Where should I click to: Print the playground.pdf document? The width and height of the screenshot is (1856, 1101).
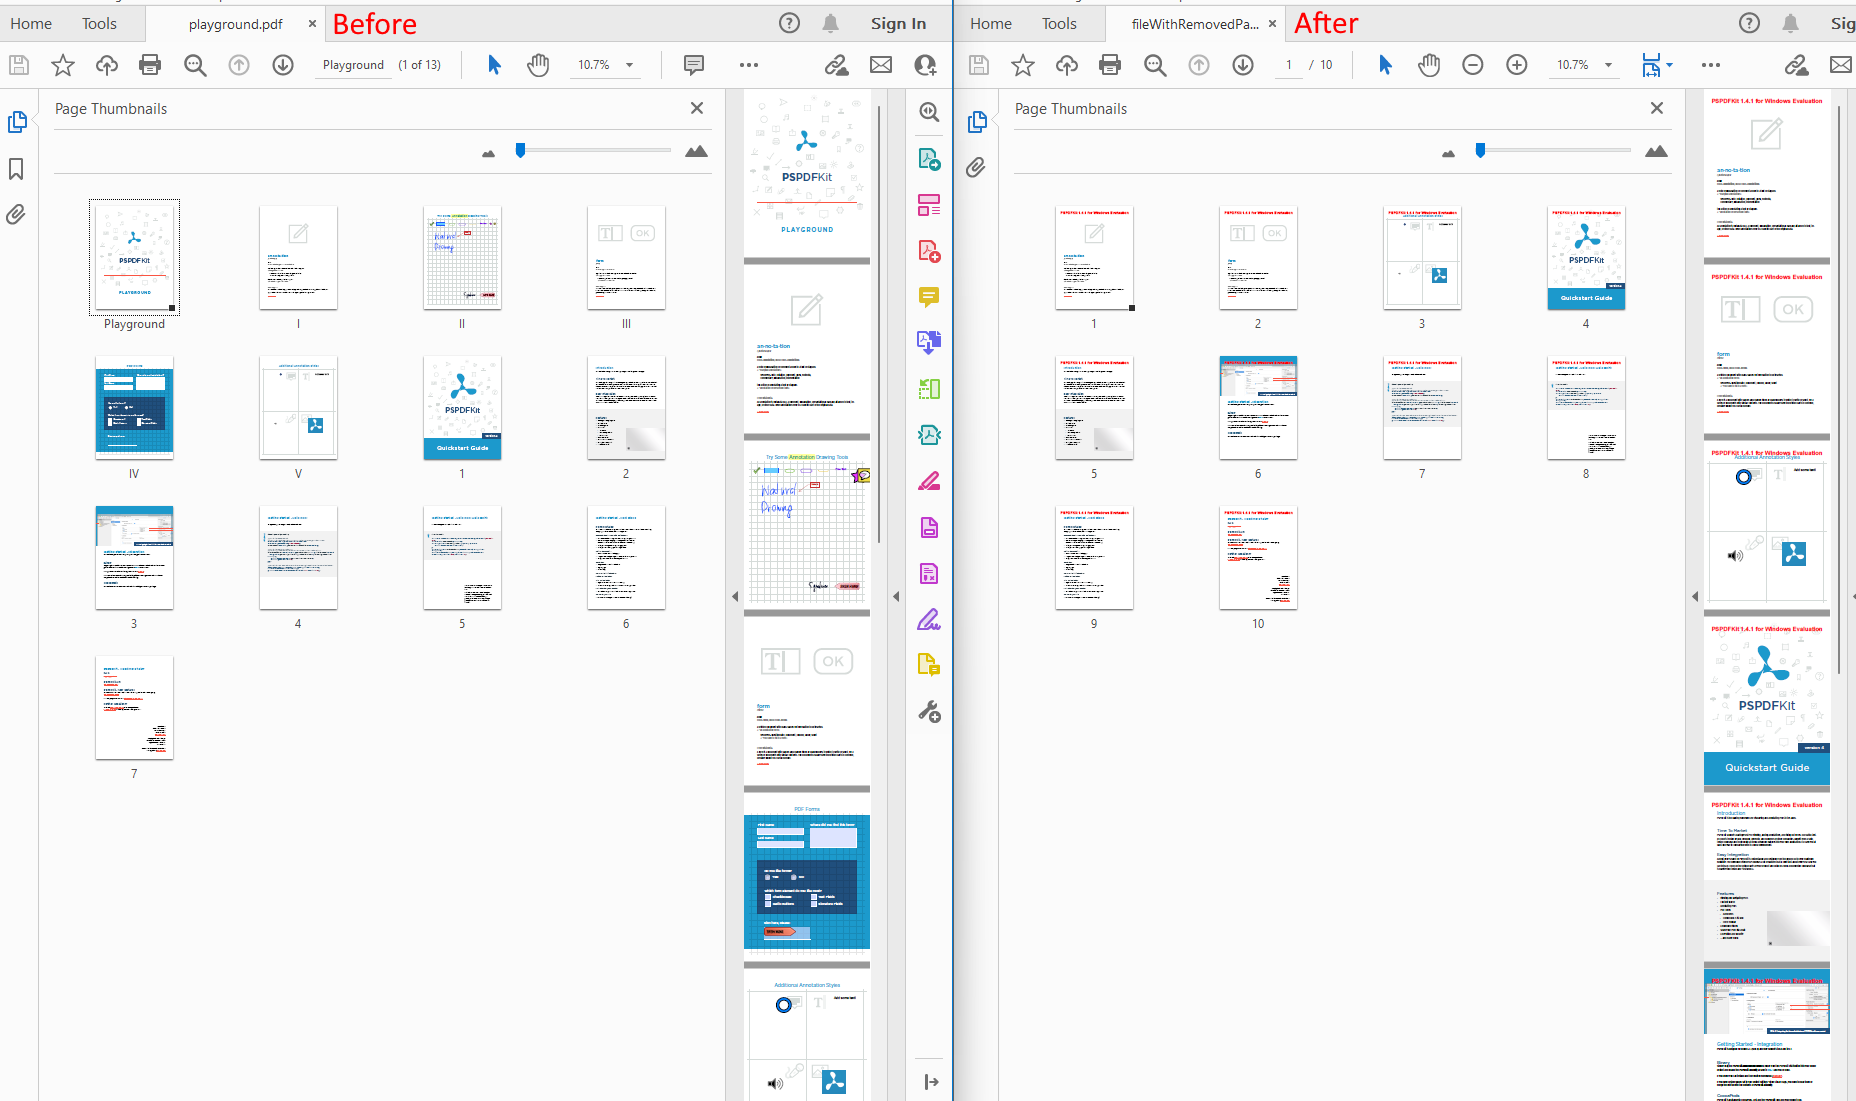(150, 64)
